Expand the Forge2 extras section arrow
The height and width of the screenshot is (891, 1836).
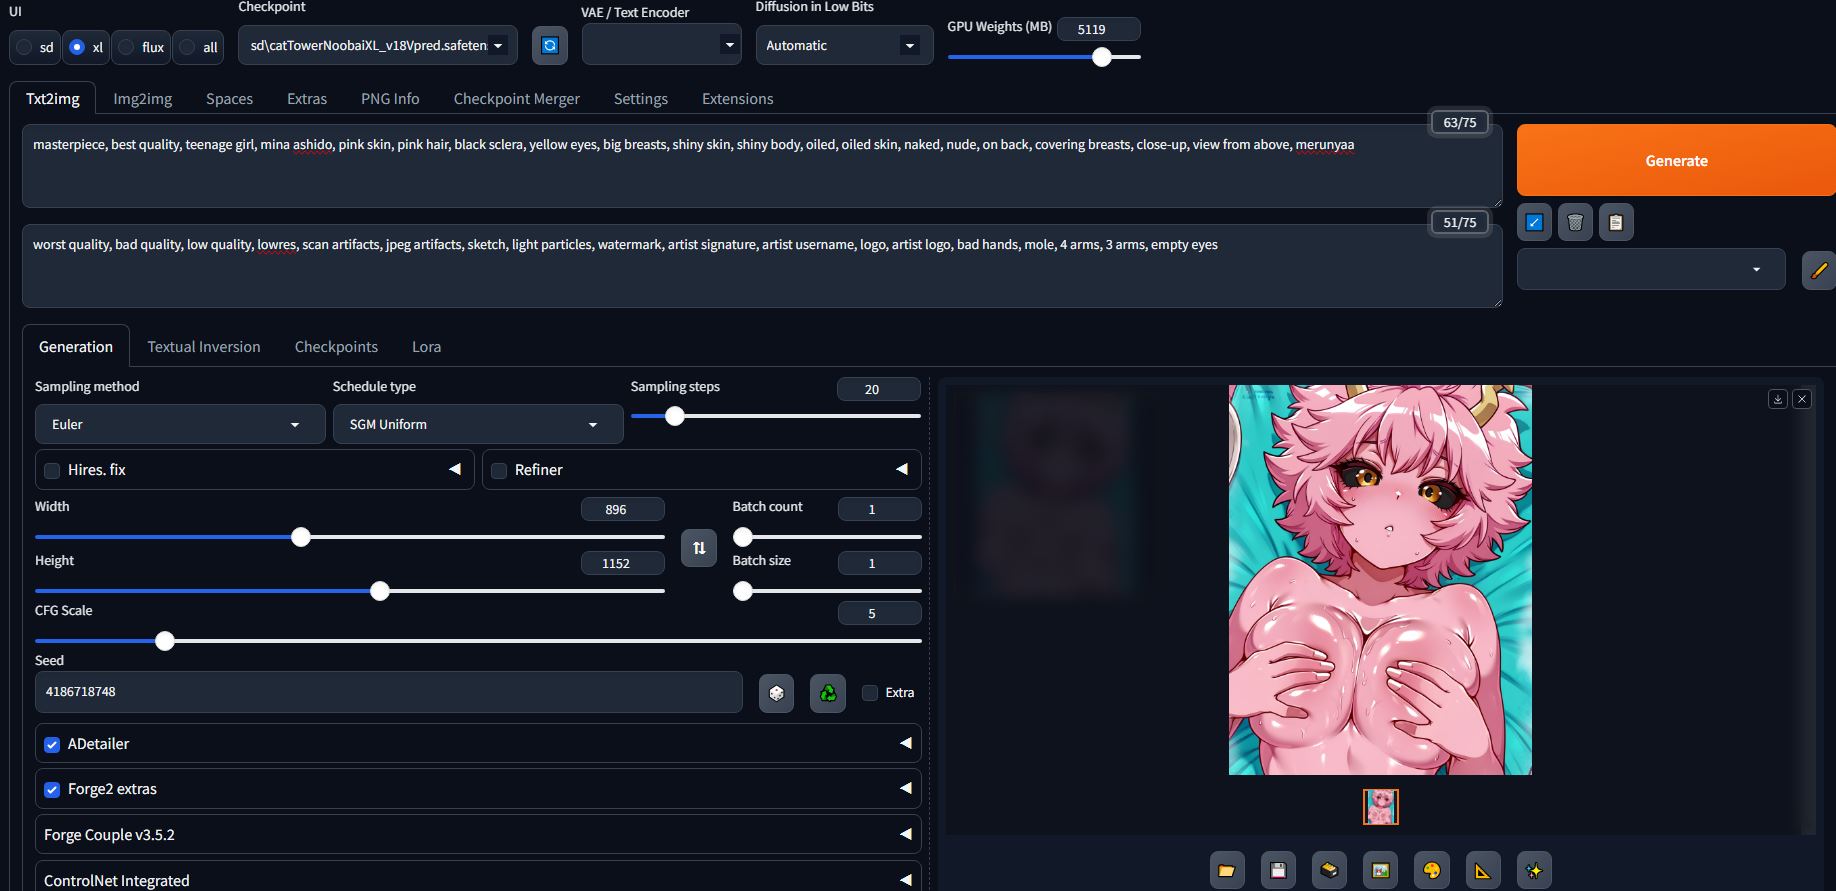click(905, 788)
